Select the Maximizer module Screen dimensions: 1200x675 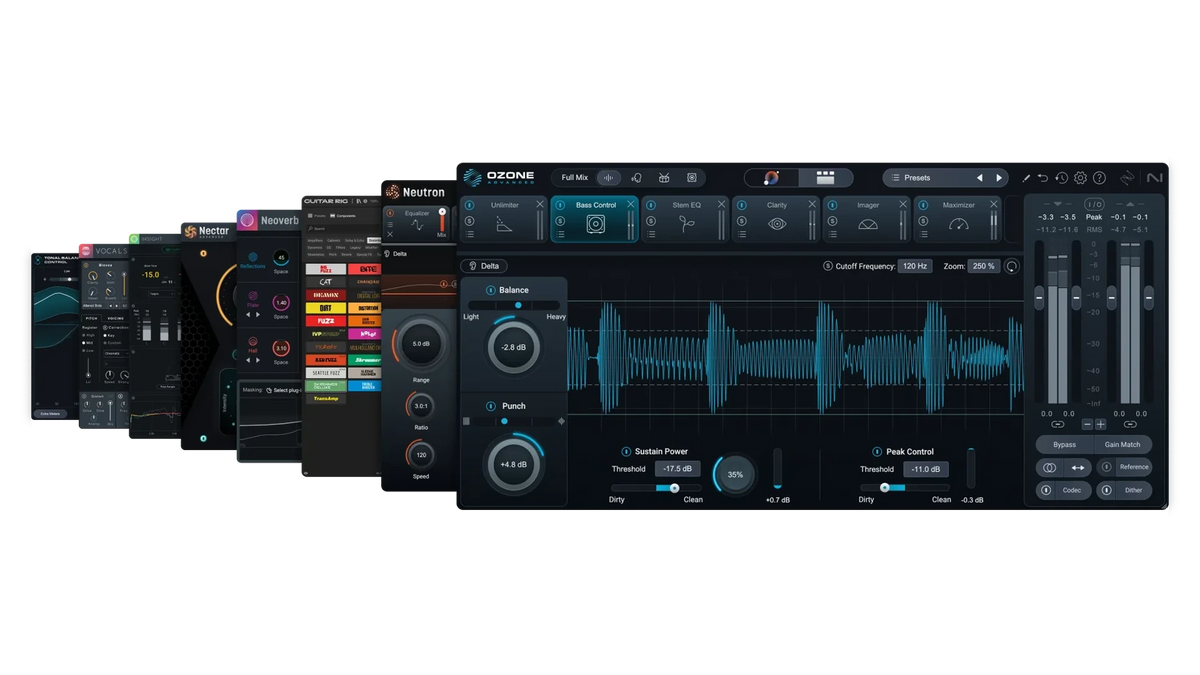click(959, 219)
